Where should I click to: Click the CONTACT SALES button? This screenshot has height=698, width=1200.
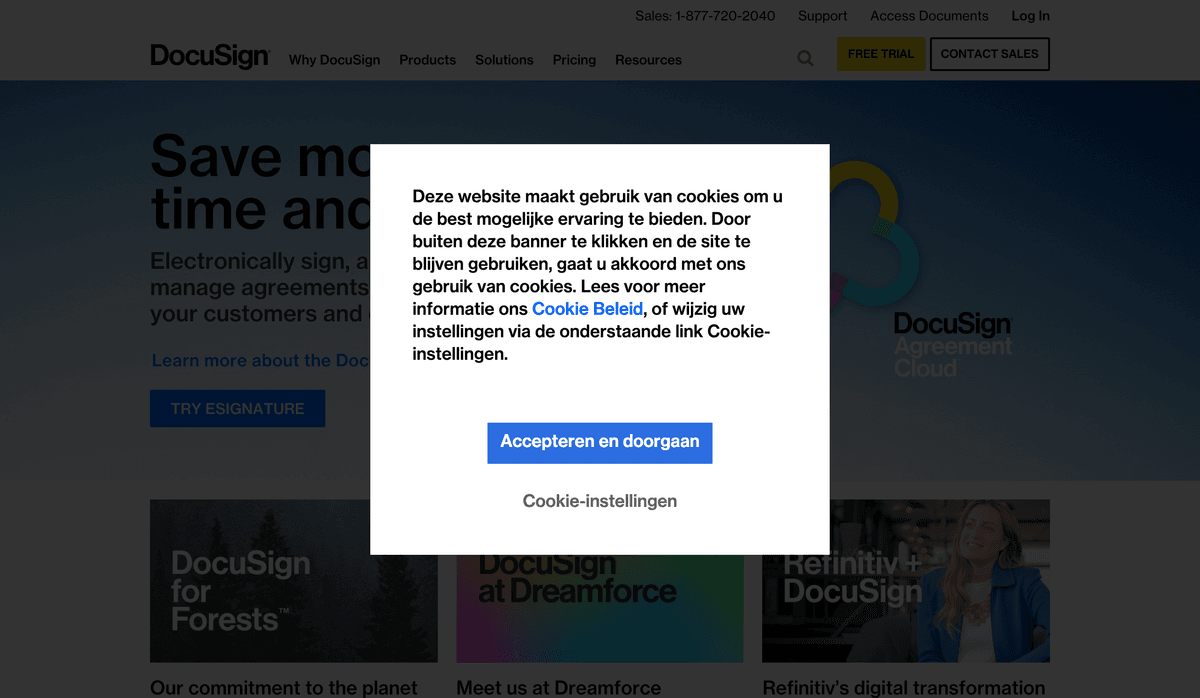coord(989,54)
